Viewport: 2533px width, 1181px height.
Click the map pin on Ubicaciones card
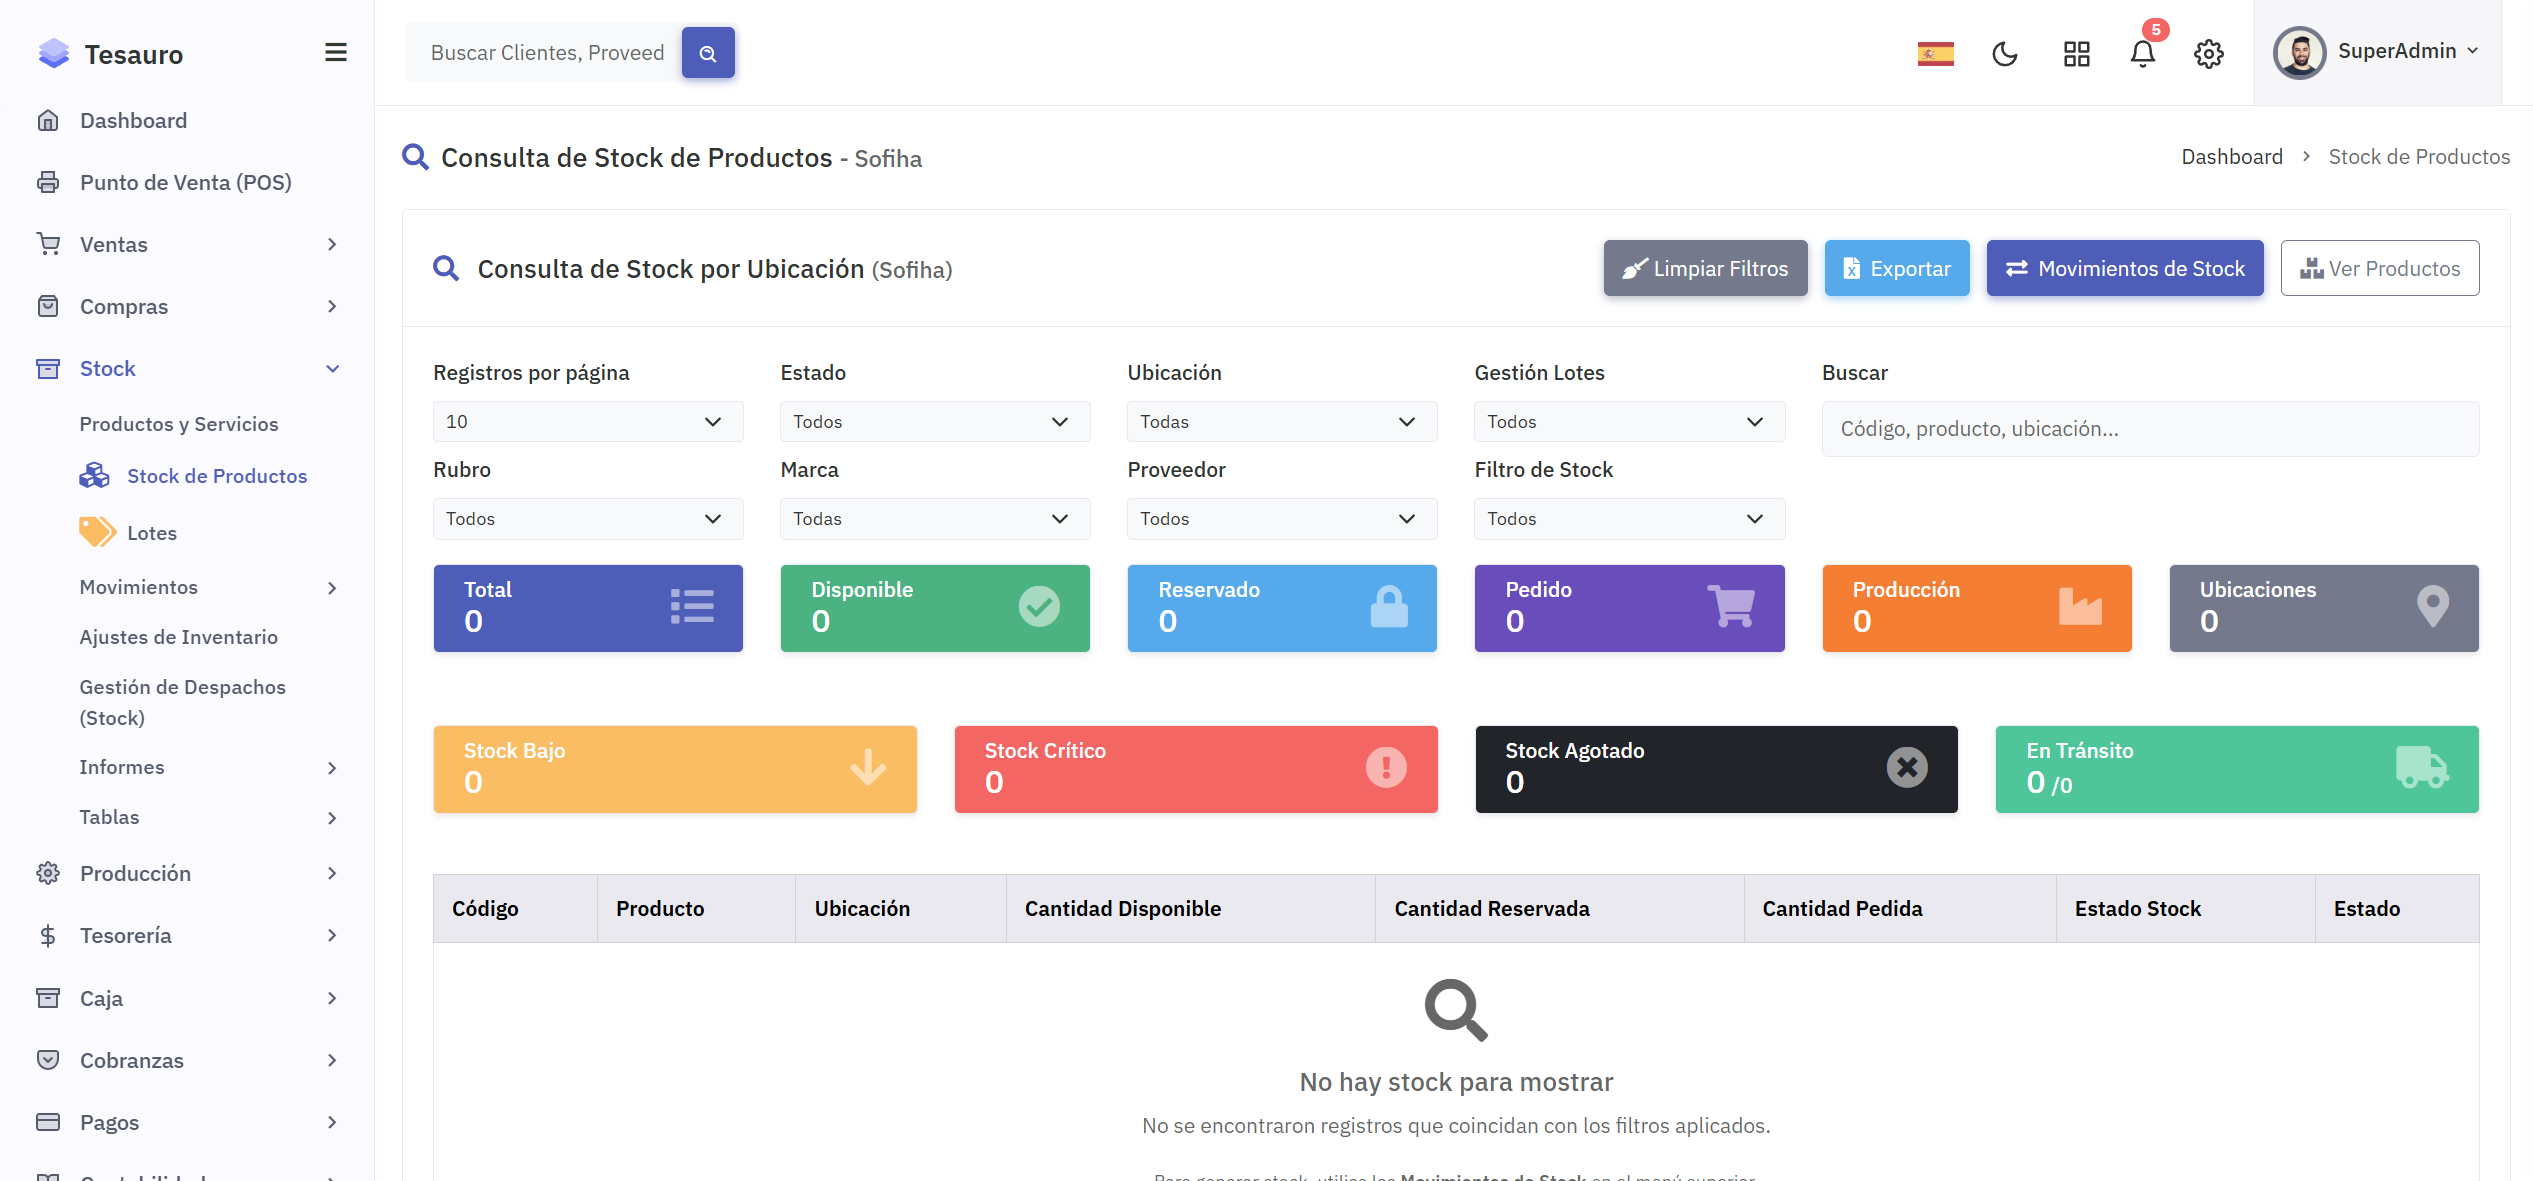pos(2433,606)
